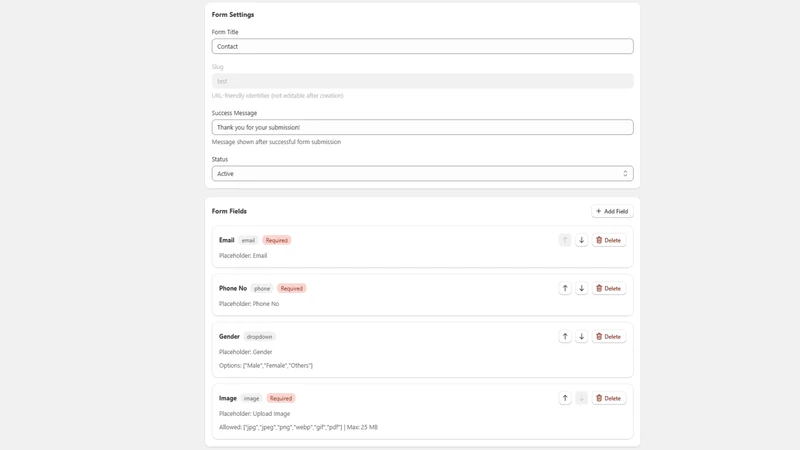
Task: Delete the Image field
Action: click(609, 398)
